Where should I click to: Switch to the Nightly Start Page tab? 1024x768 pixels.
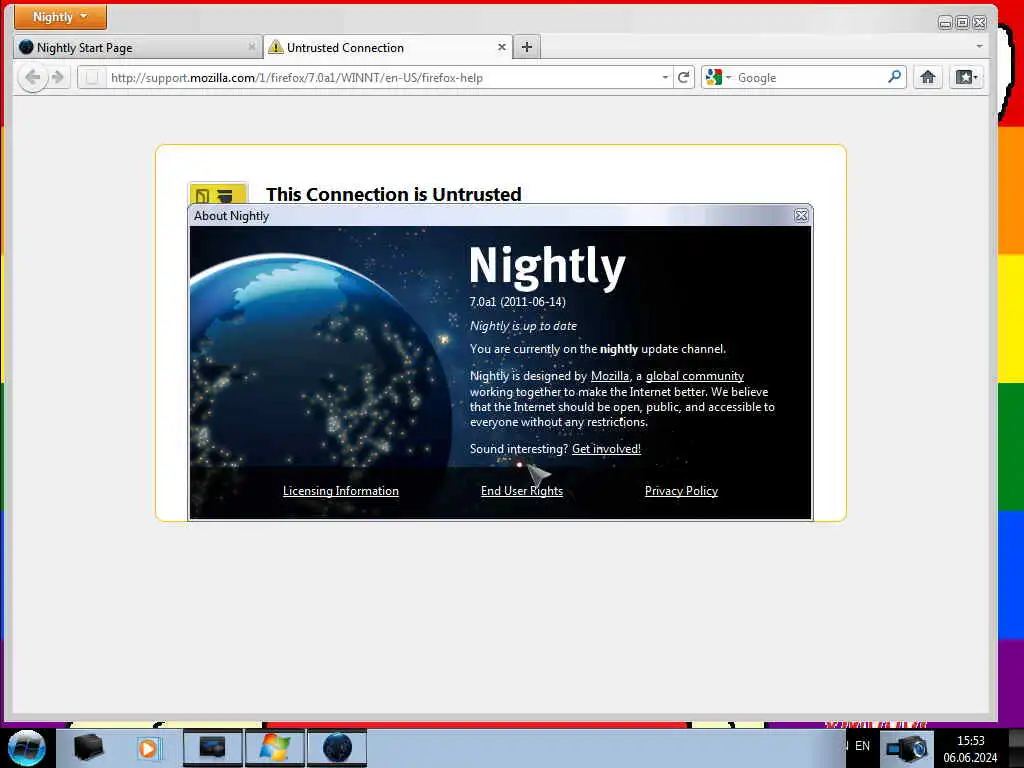(x=138, y=48)
